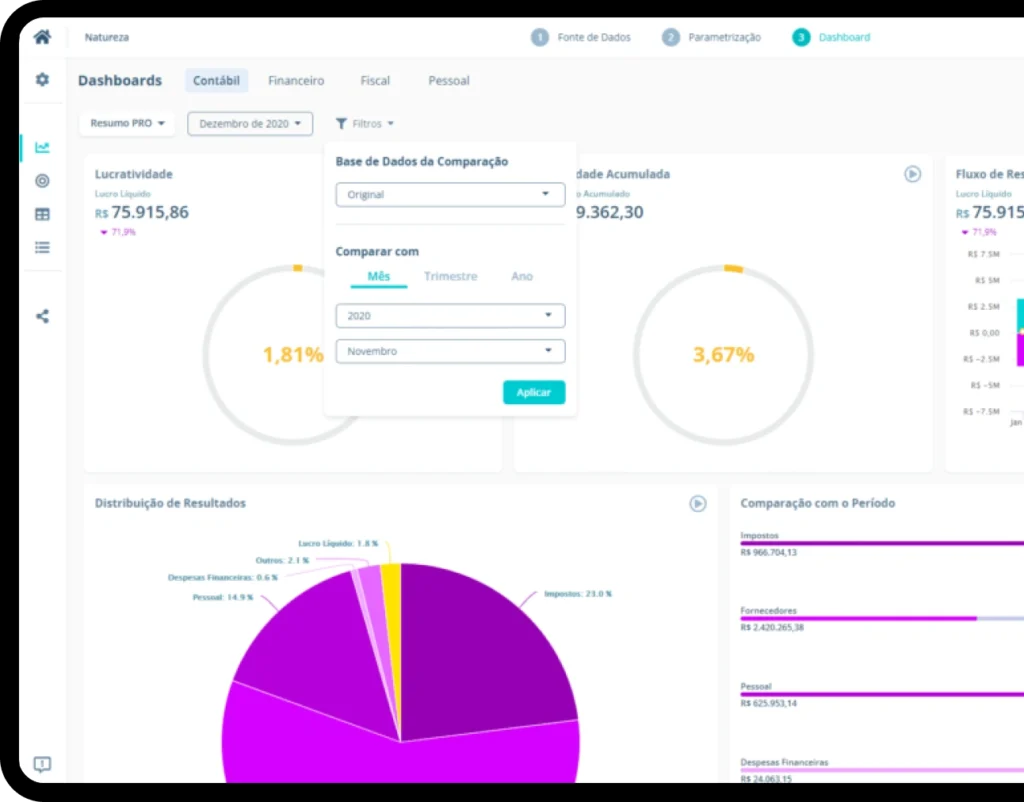Image resolution: width=1024 pixels, height=802 pixels.
Task: Click Parametrização step label
Action: pyautogui.click(x=724, y=37)
